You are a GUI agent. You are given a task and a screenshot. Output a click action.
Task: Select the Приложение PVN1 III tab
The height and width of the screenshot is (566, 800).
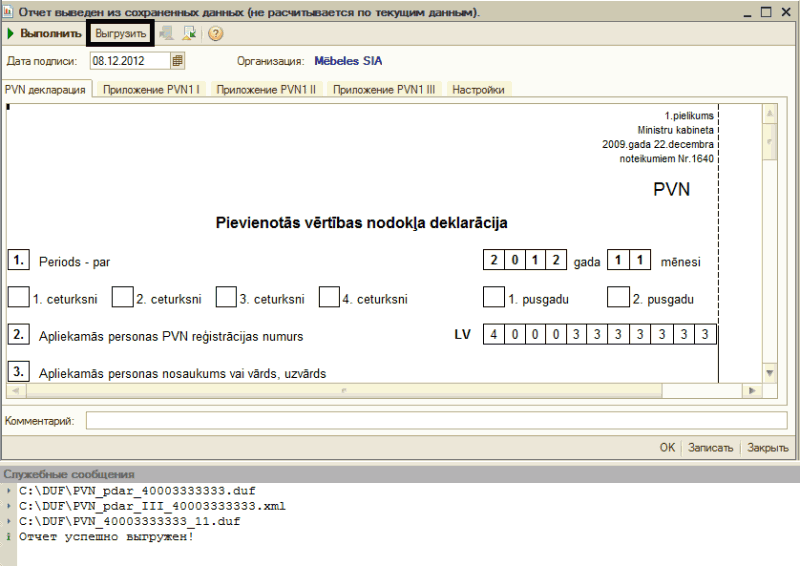pyautogui.click(x=385, y=89)
